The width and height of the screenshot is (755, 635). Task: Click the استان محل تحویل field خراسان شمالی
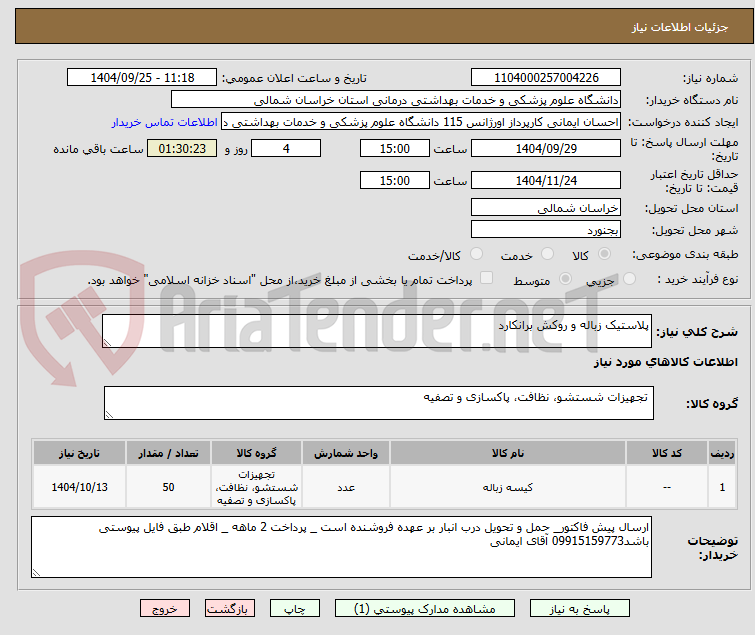pos(546,207)
